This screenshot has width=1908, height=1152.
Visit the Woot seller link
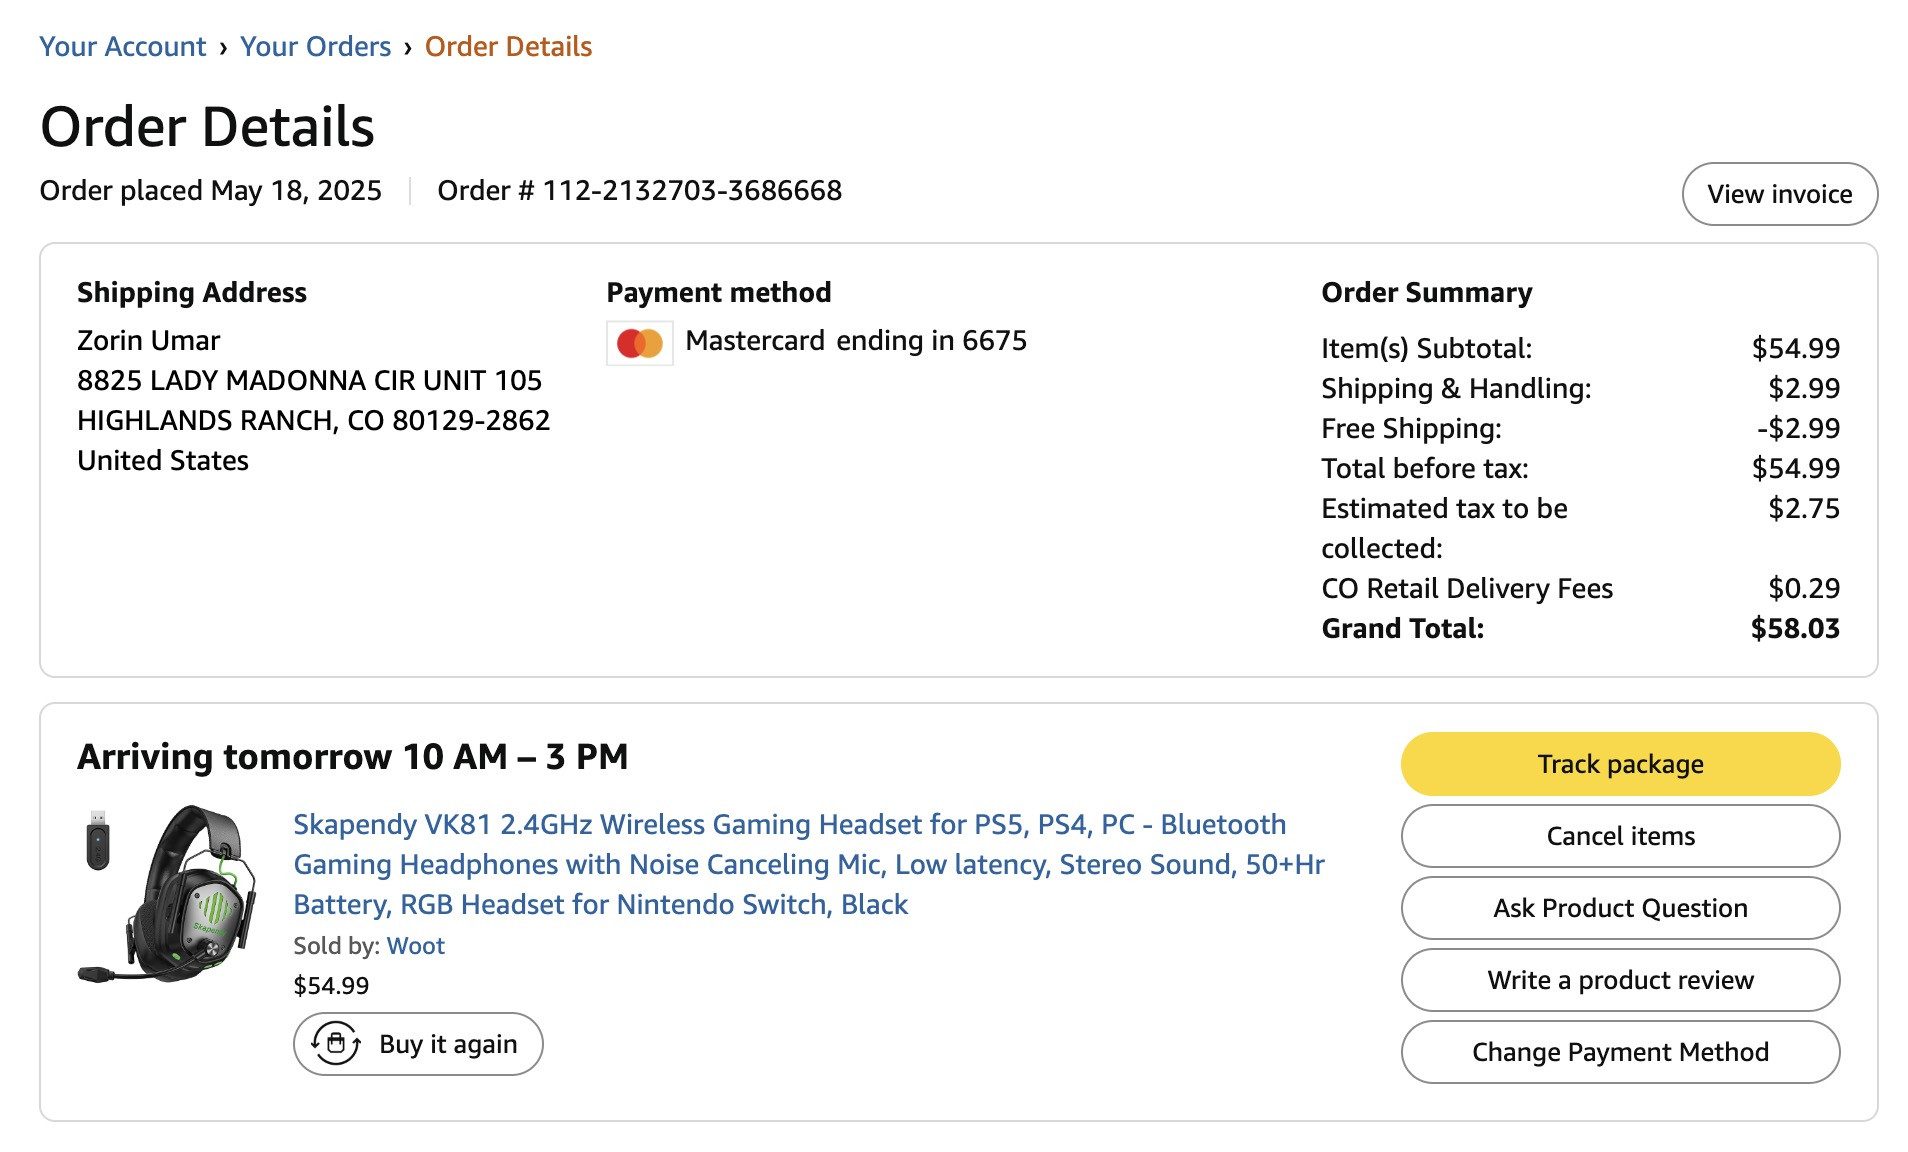coord(415,946)
